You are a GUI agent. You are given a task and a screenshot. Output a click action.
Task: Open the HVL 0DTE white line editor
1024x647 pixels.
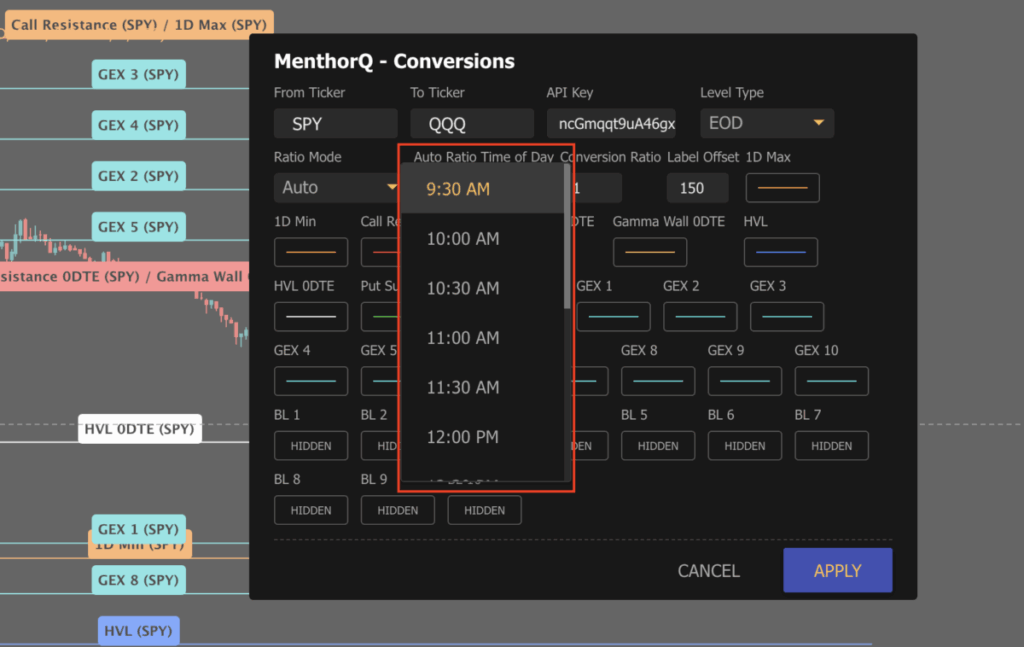coord(310,316)
